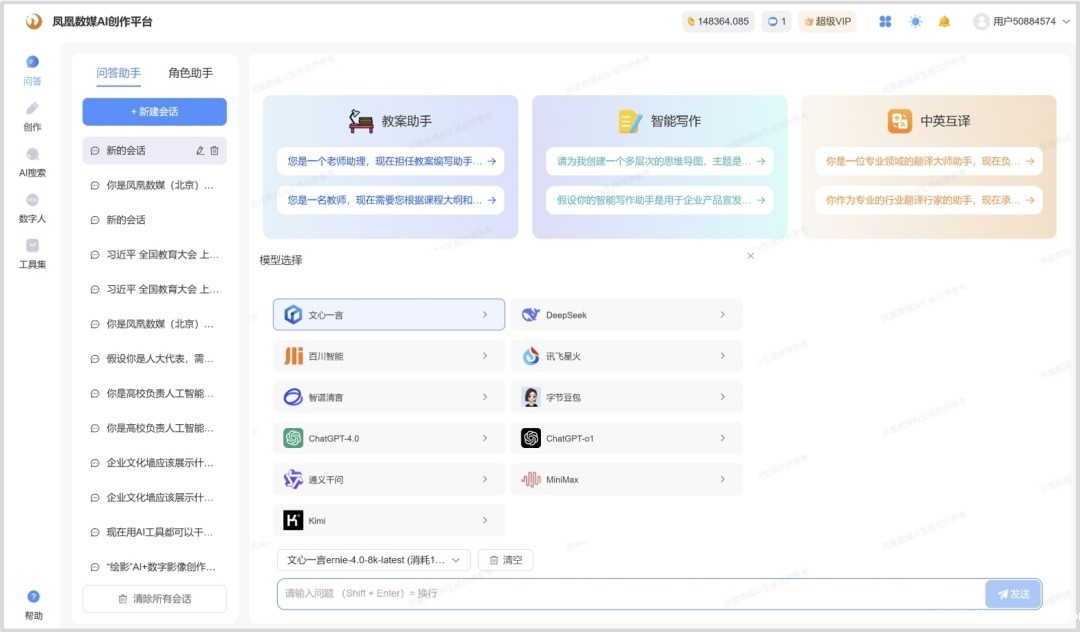This screenshot has height=632, width=1080.
Task: Toggle the sun theme mode icon
Action: point(915,21)
